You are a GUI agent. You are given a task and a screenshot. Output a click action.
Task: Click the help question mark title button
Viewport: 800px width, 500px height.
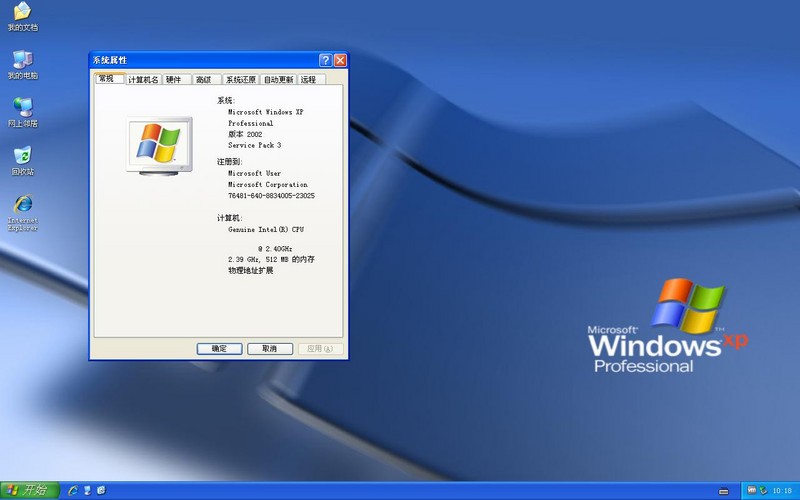tap(326, 60)
